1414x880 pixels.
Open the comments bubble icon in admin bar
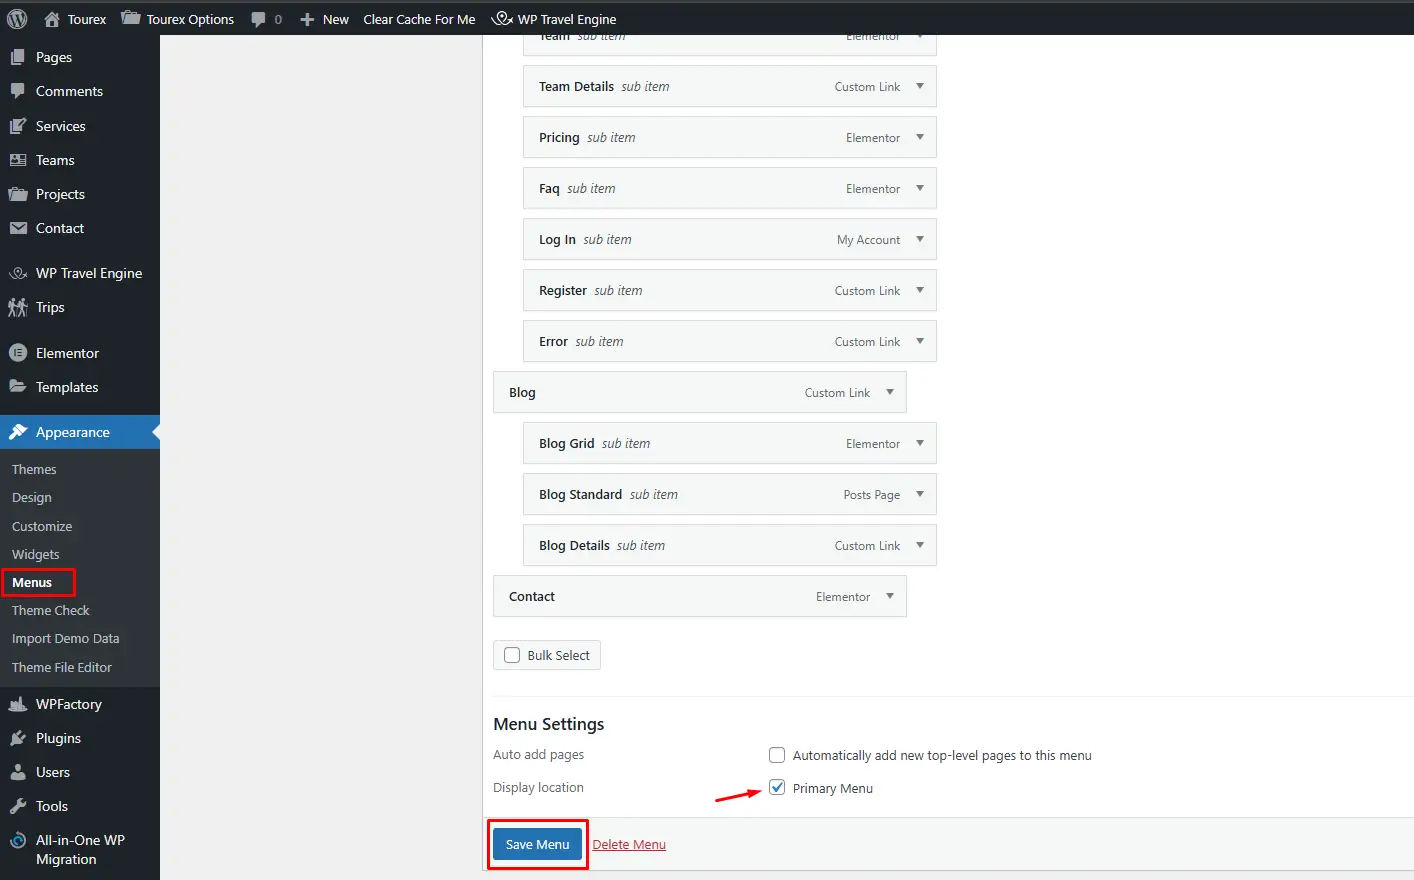(x=259, y=19)
